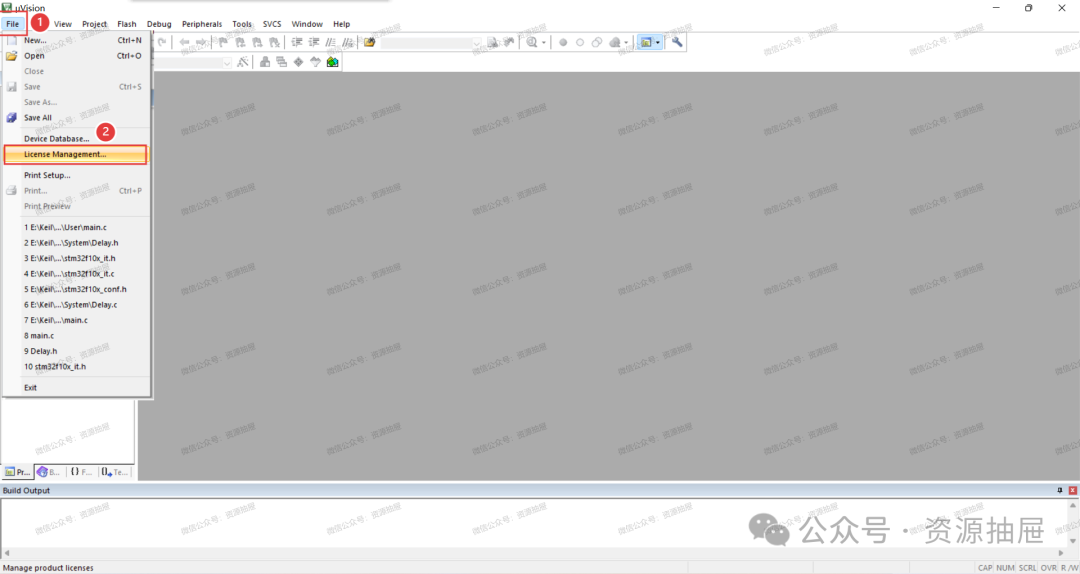Screen dimensions: 1080x574
Task: Open the Peripherals menu
Action: pos(202,24)
